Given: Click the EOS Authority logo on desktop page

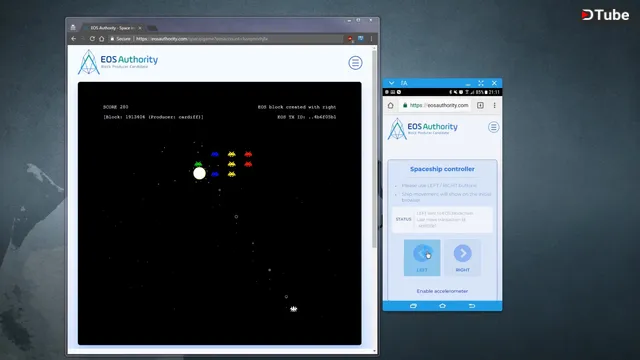Looking at the screenshot, I should [x=118, y=62].
